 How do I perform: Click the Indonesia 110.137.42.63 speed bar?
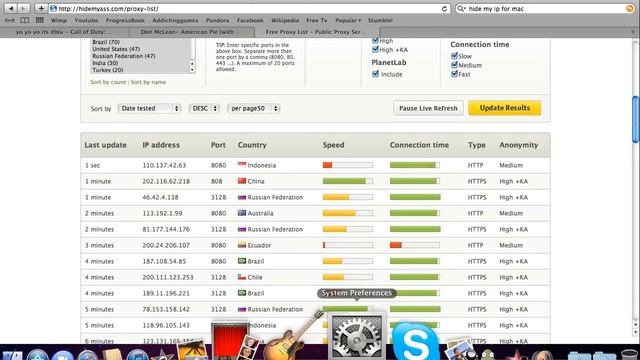(x=348, y=165)
